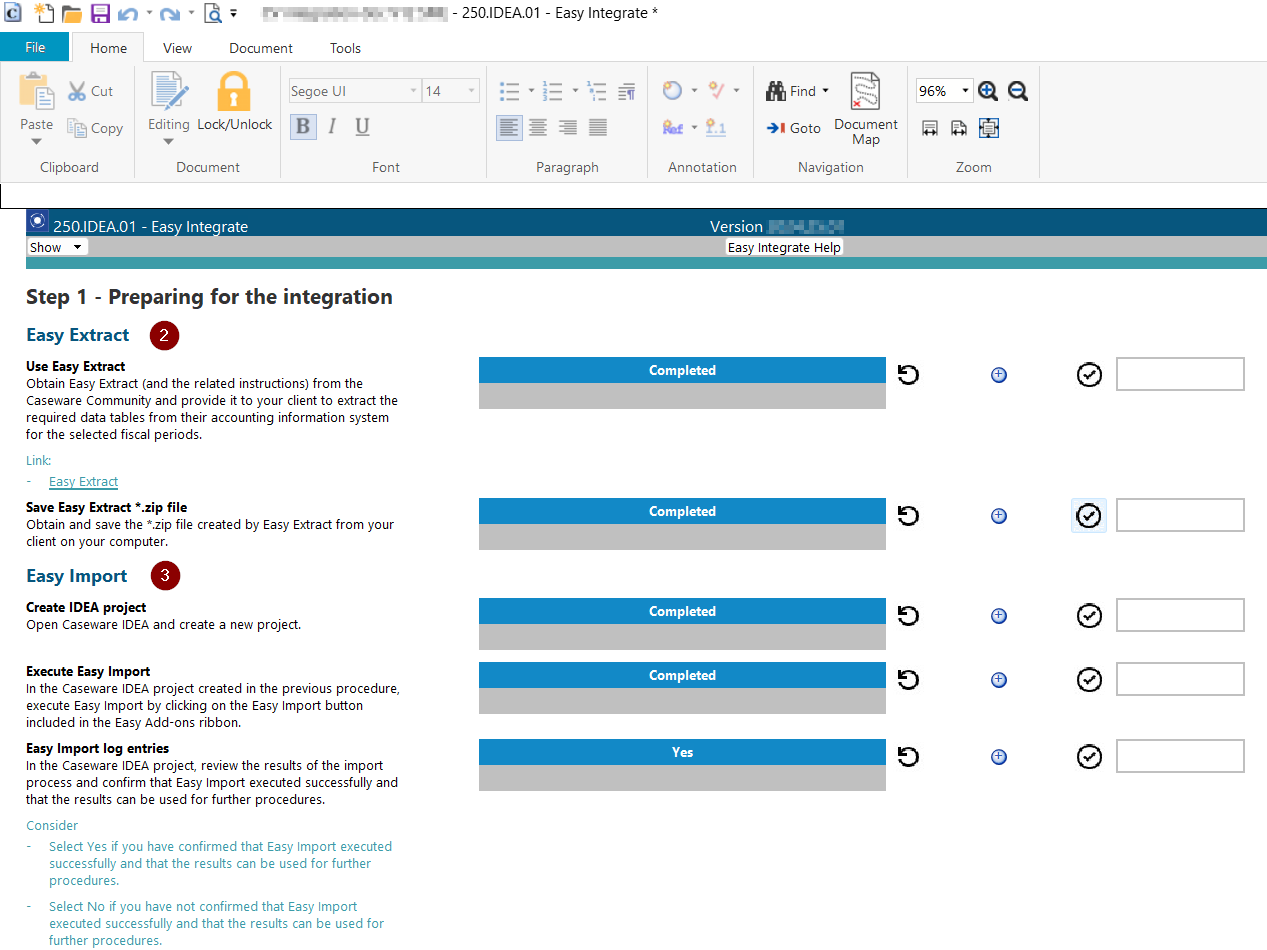Viewport: 1267px width, 950px height.
Task: Toggle sign-off check for Save Easy Extract zip row
Action: click(x=1089, y=515)
